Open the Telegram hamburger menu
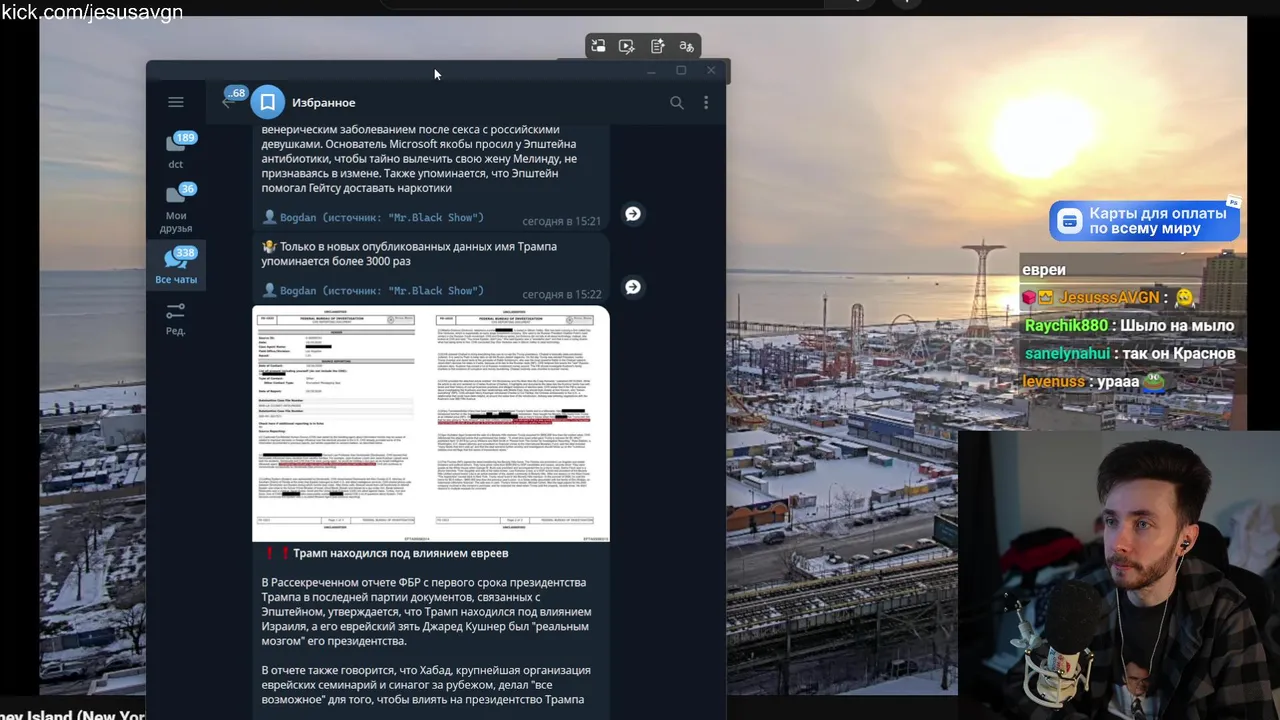The image size is (1280, 720). click(x=176, y=102)
